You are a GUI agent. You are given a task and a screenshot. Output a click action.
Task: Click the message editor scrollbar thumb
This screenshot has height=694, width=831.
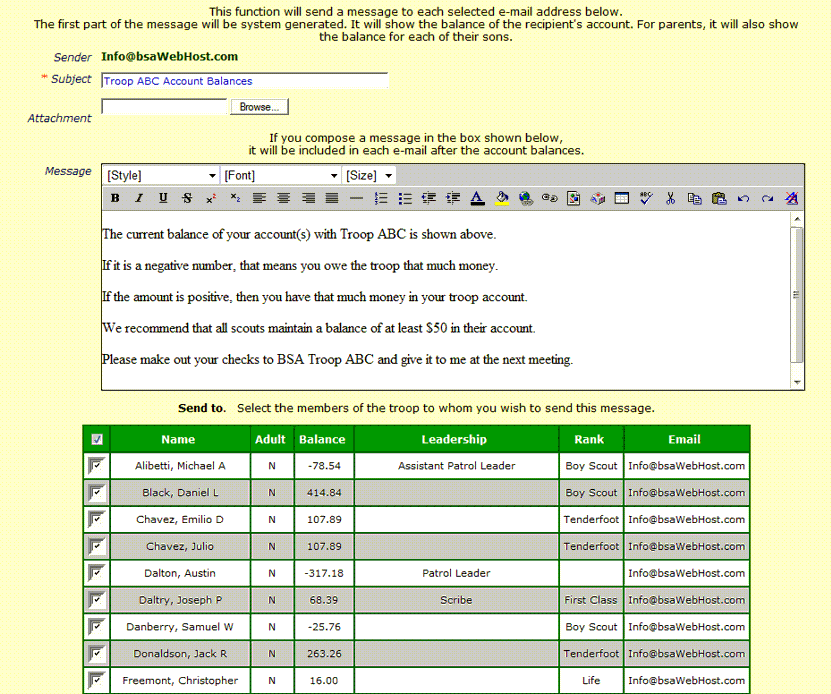(797, 295)
